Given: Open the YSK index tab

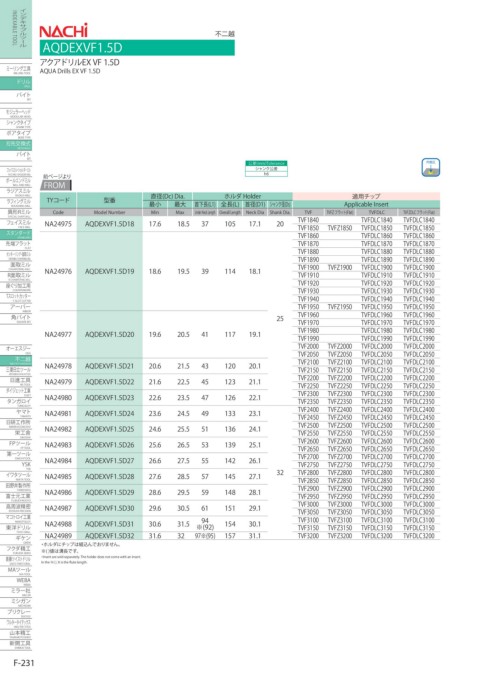Looking at the screenshot, I should [16, 465].
